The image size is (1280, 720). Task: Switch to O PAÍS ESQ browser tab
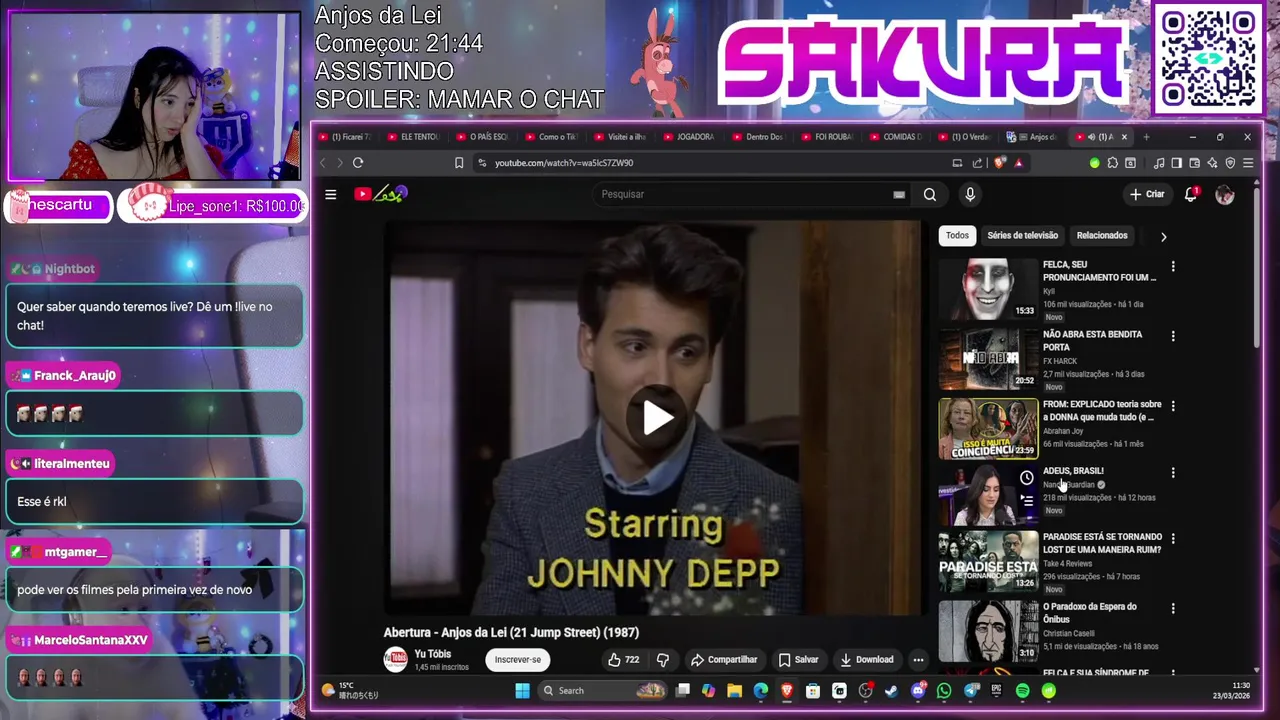coord(481,137)
